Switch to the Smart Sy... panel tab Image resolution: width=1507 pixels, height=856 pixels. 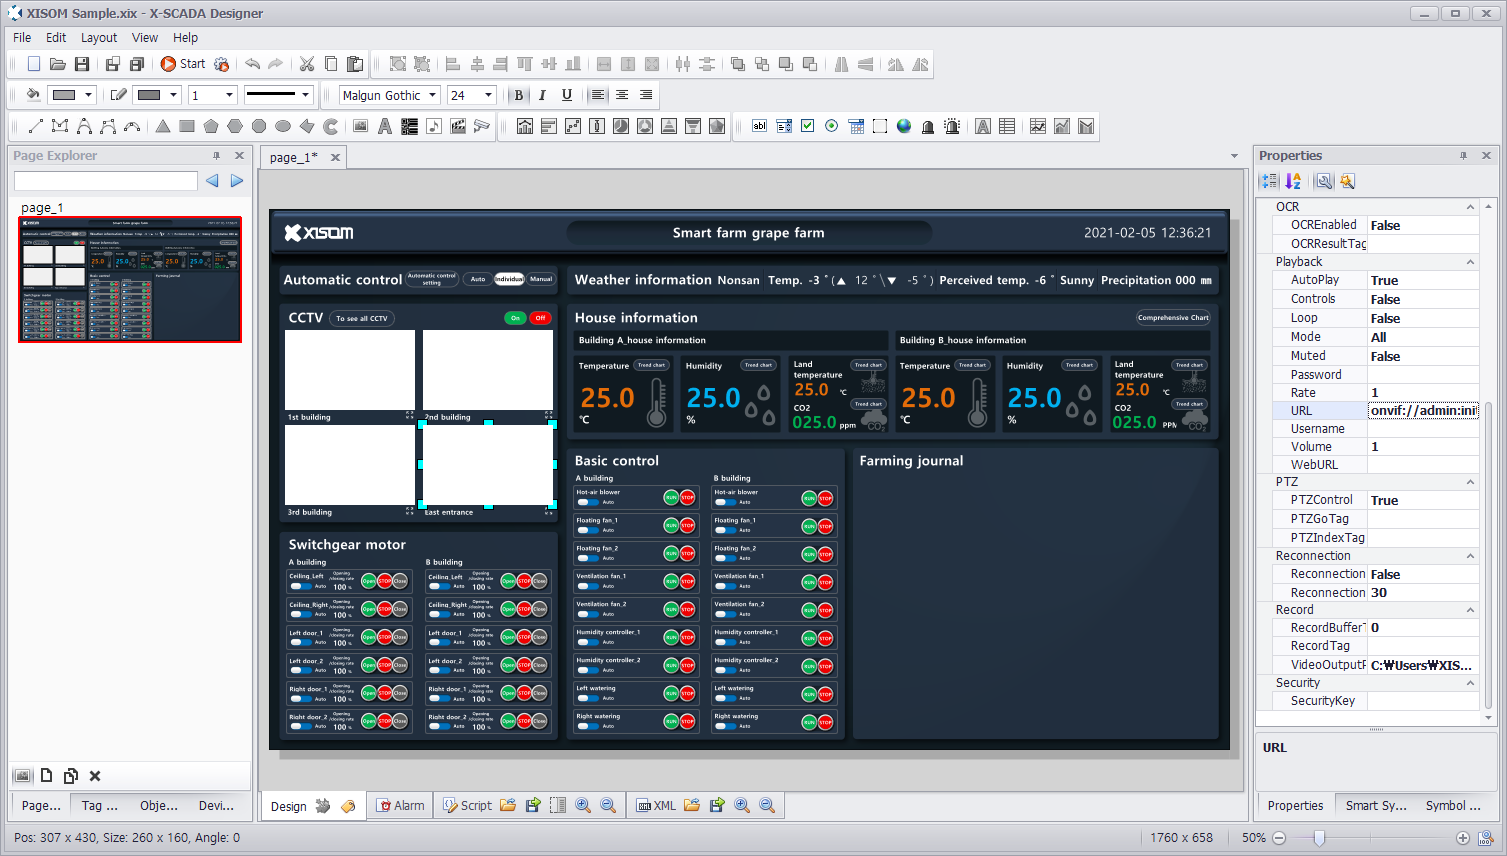(x=1376, y=805)
